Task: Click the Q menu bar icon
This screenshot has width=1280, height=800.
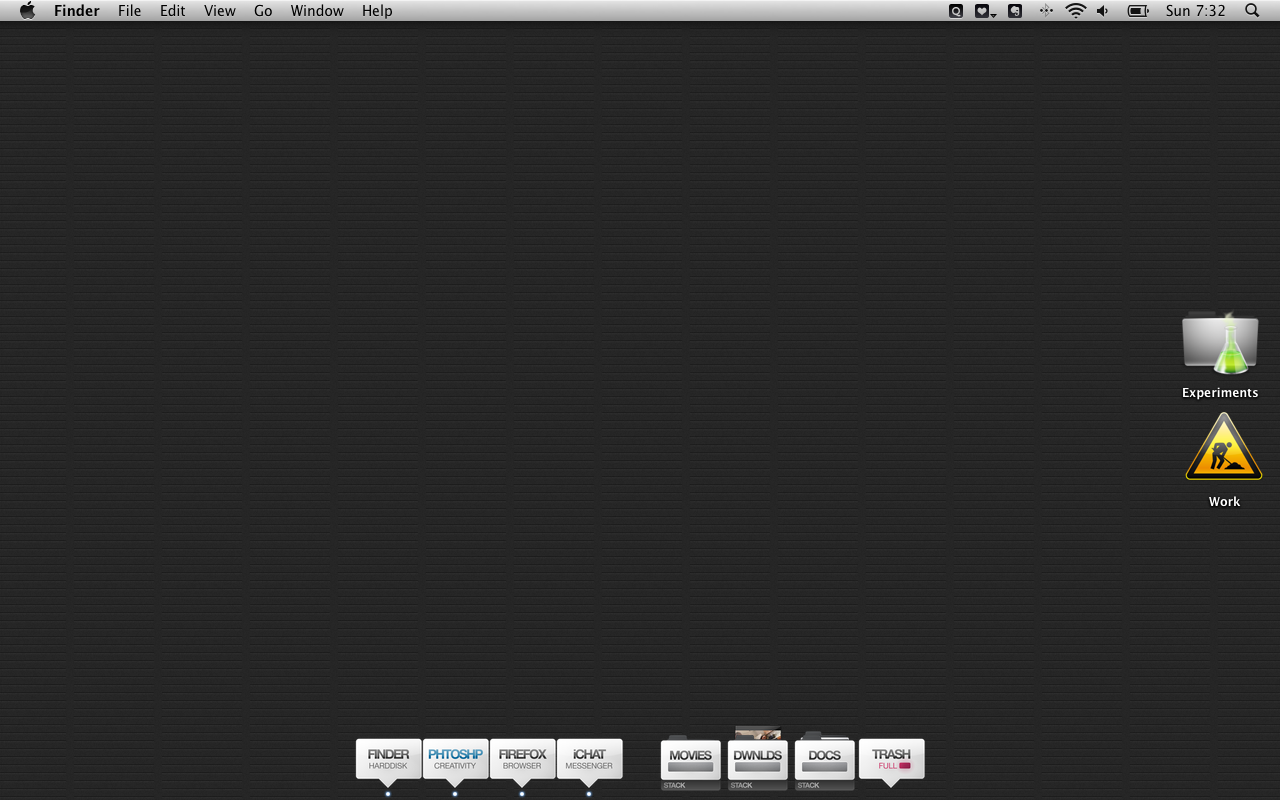Action: pos(956,11)
